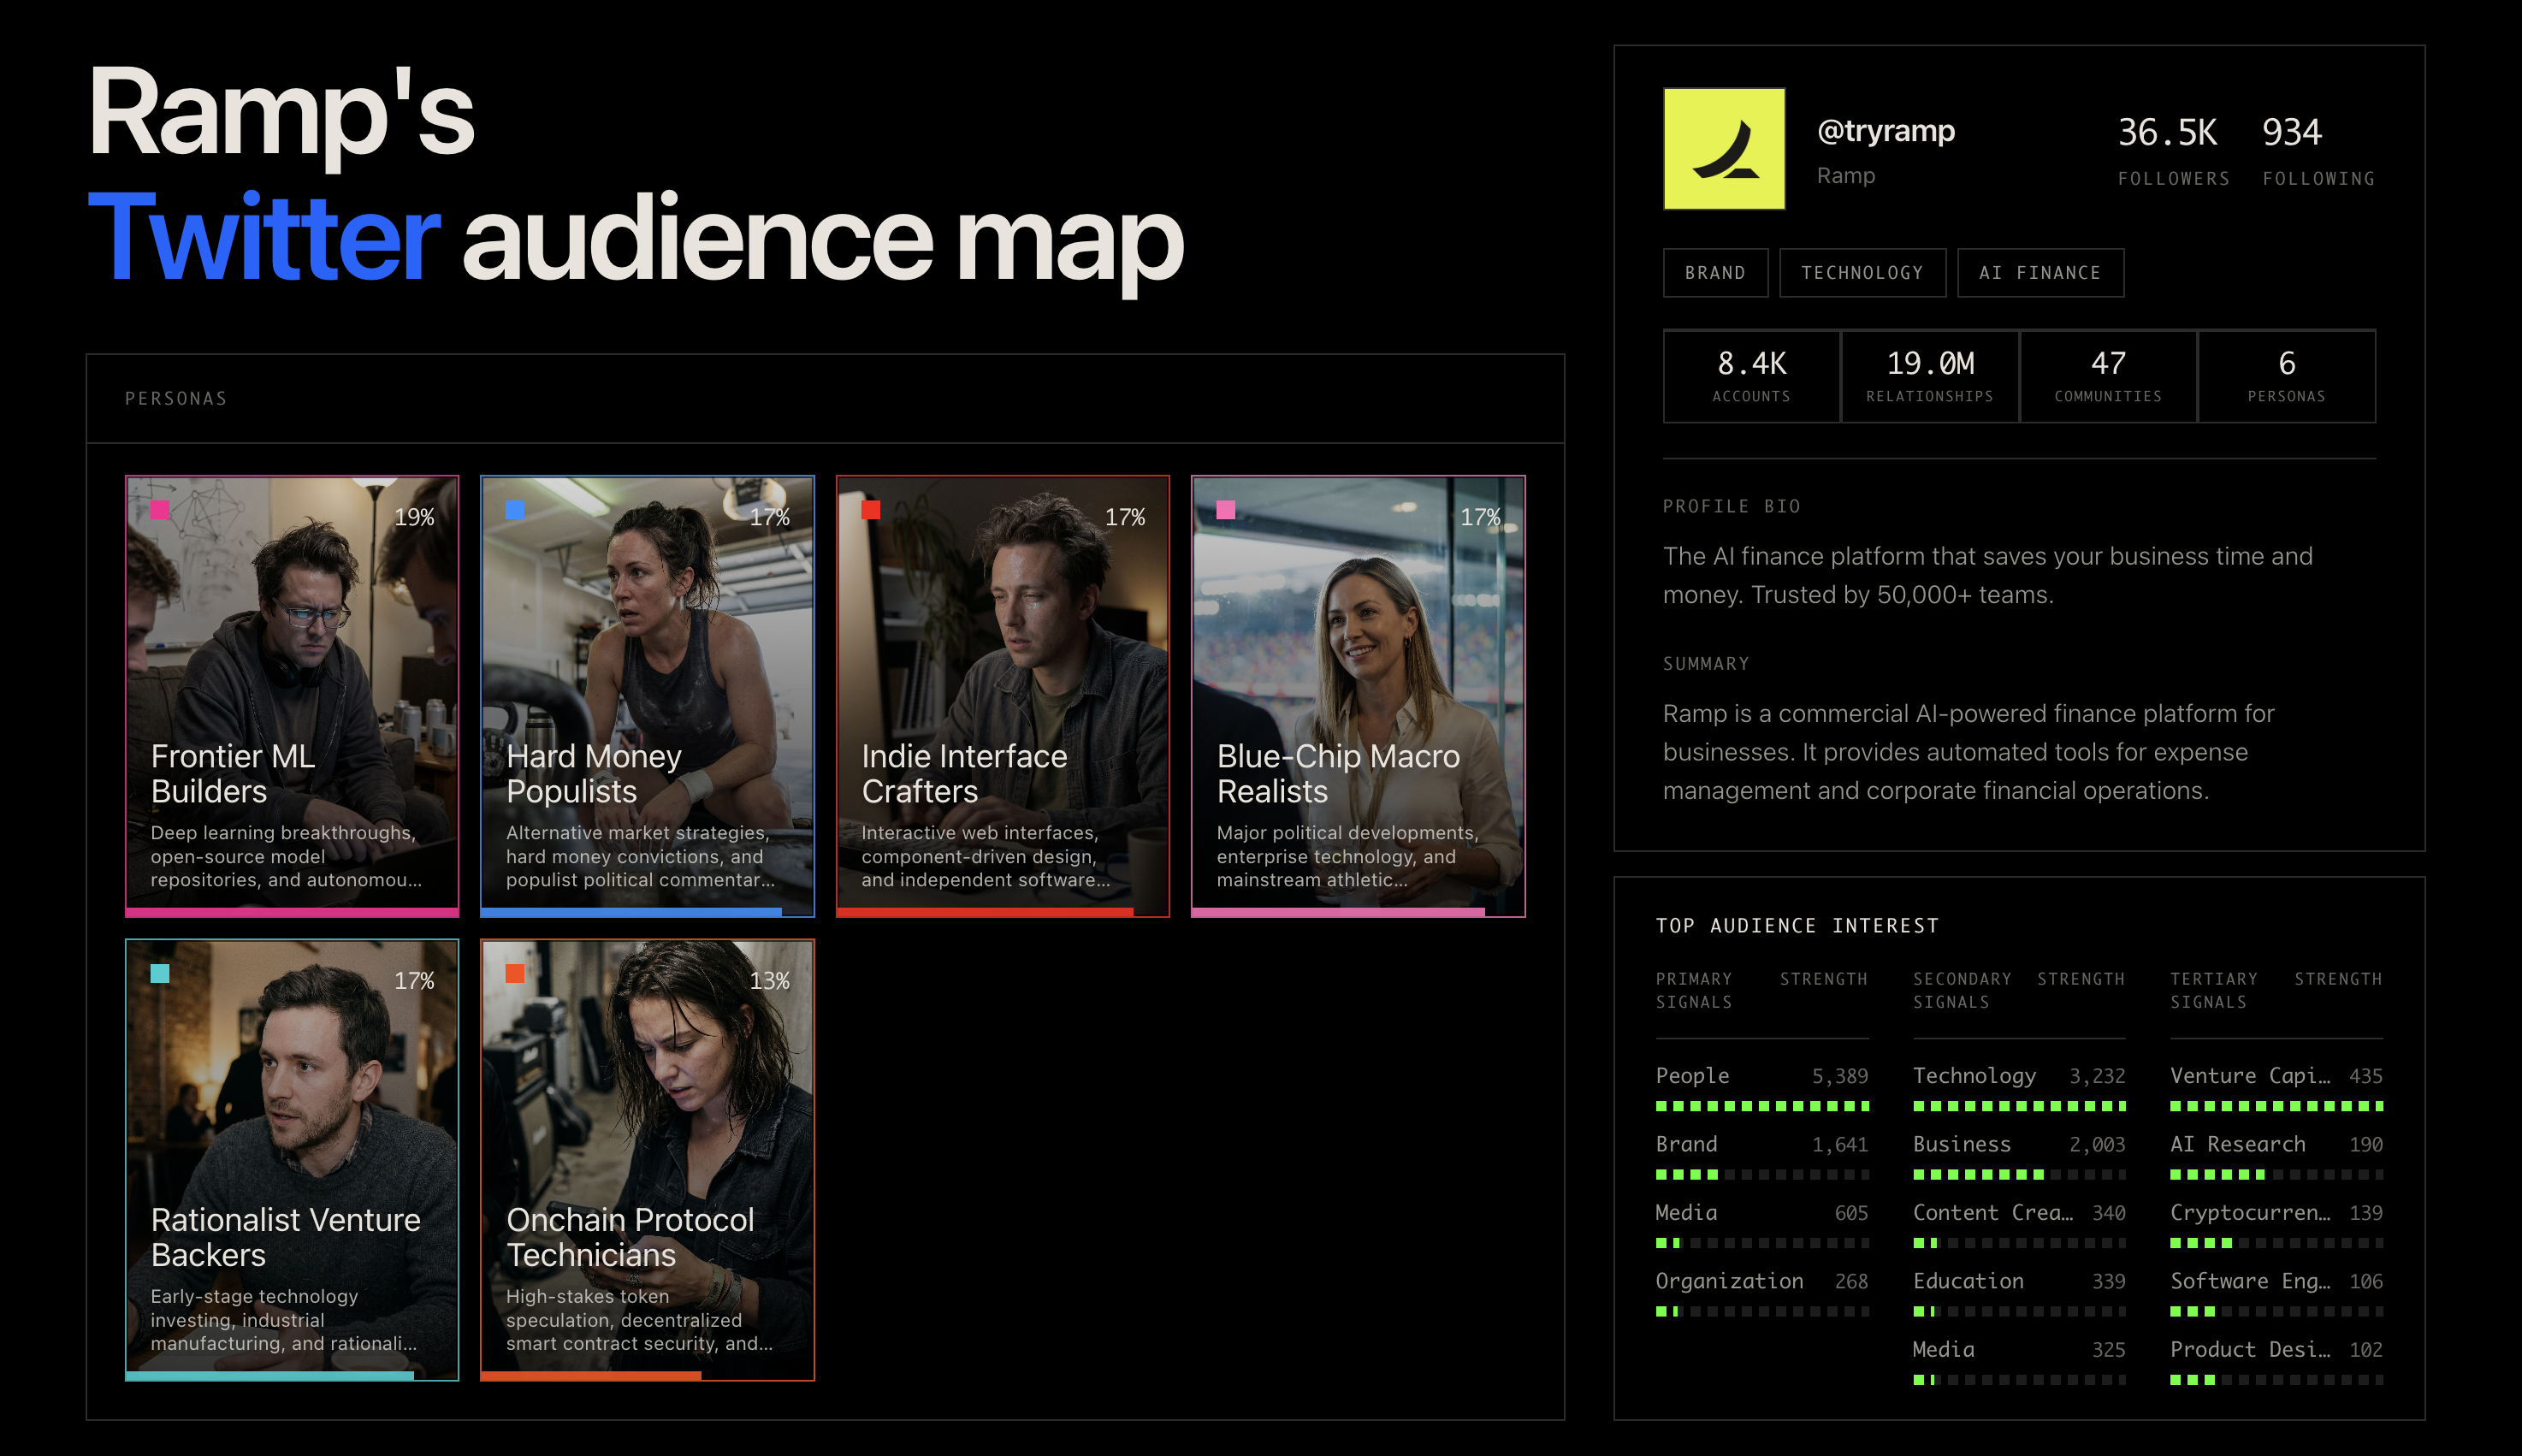Click the orange progress bar under Onchain Protocol Technicians
This screenshot has height=1456, width=2522.
[591, 1376]
